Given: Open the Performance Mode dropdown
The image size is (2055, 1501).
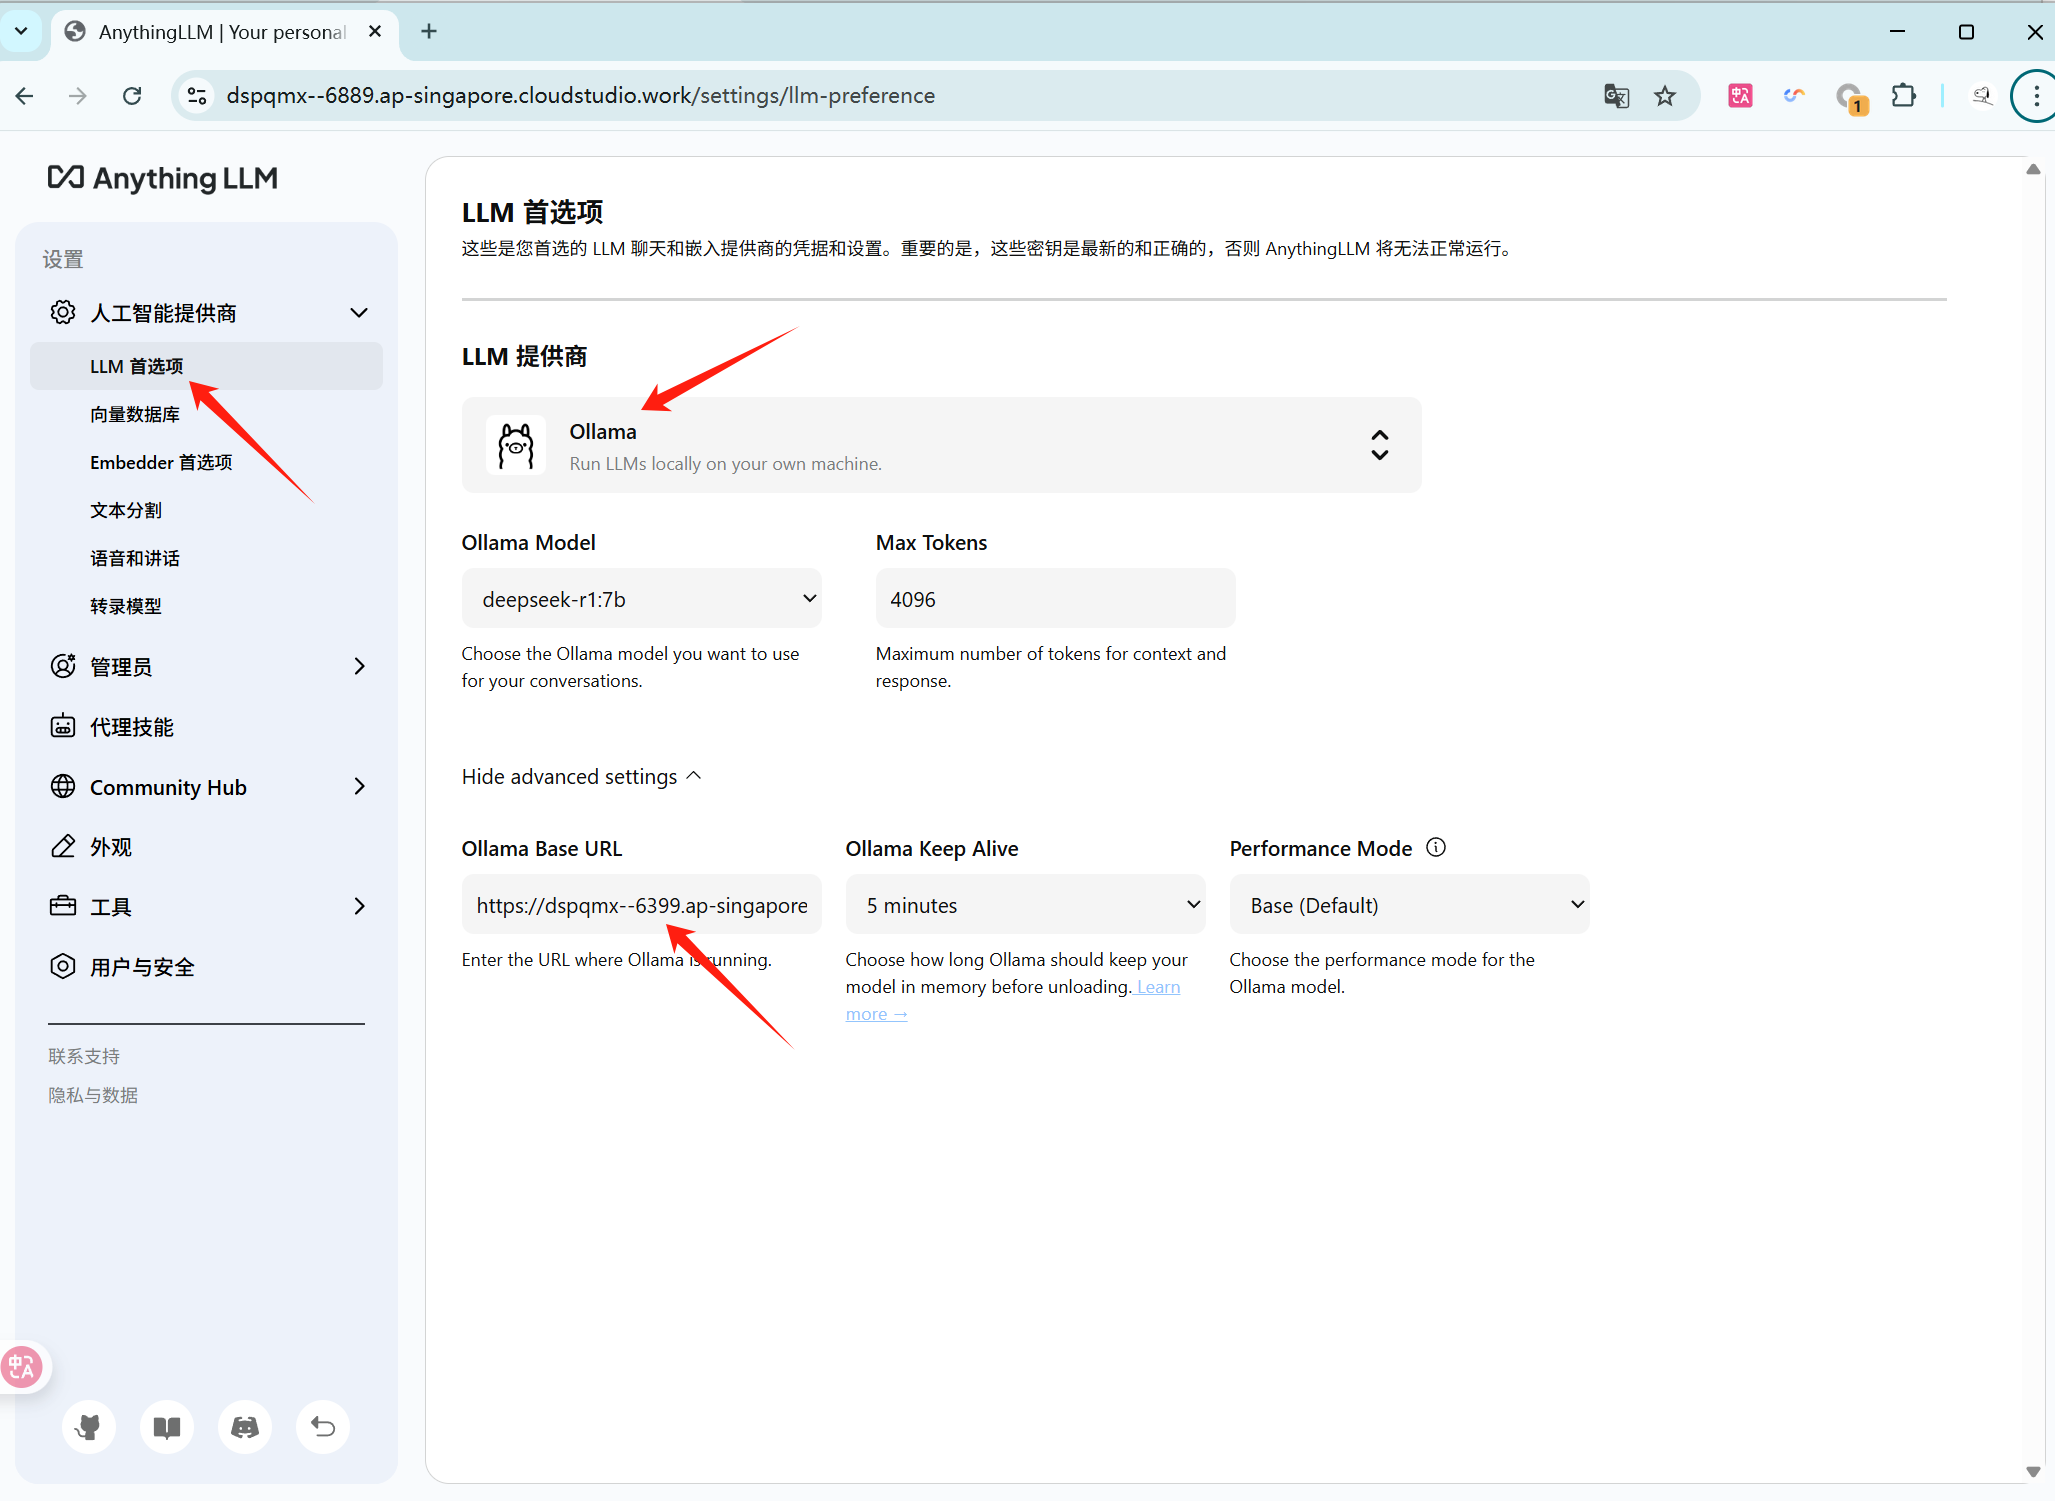Looking at the screenshot, I should (1409, 905).
